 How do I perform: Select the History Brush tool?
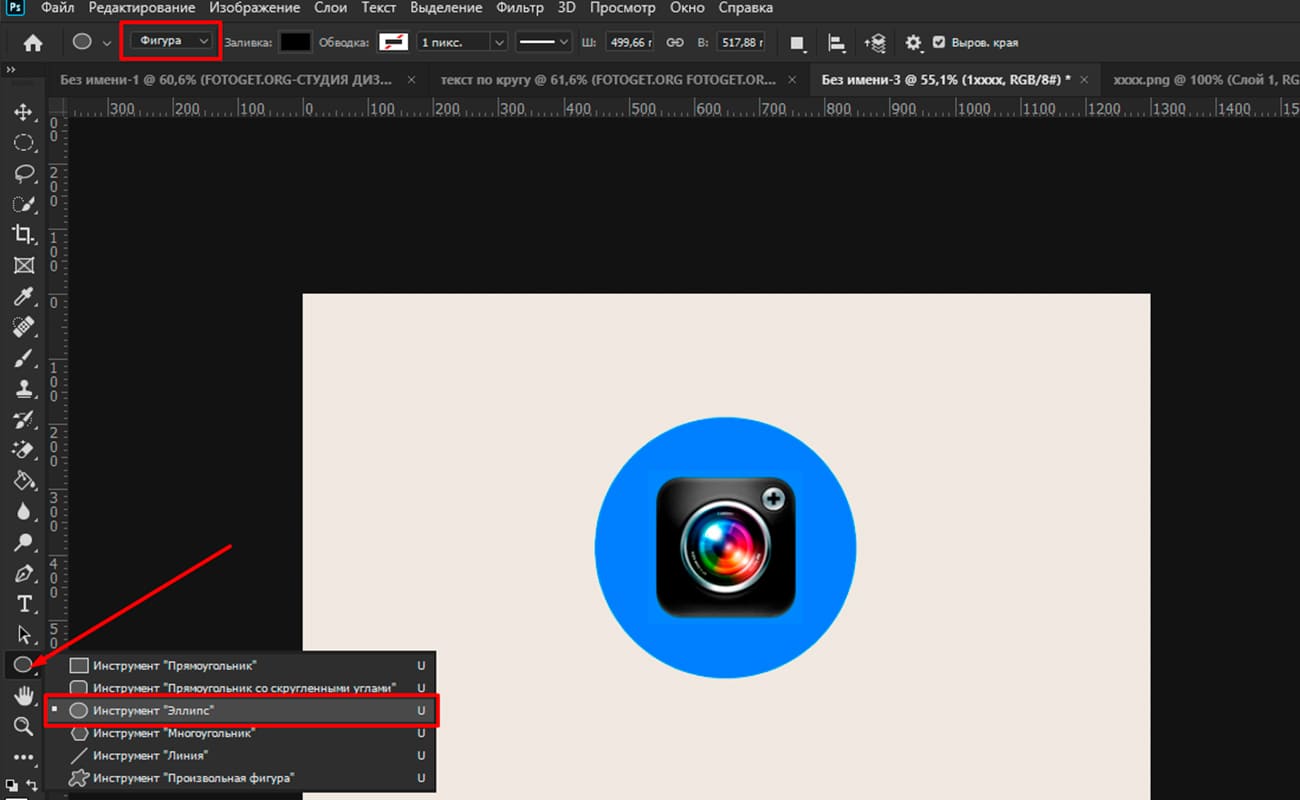(23, 419)
